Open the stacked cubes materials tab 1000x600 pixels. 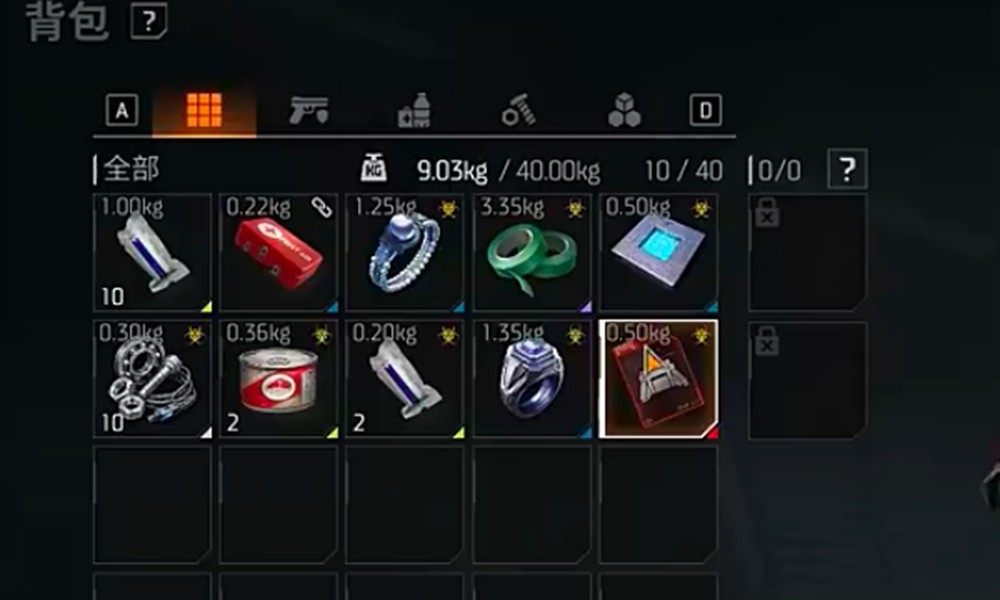pos(624,110)
